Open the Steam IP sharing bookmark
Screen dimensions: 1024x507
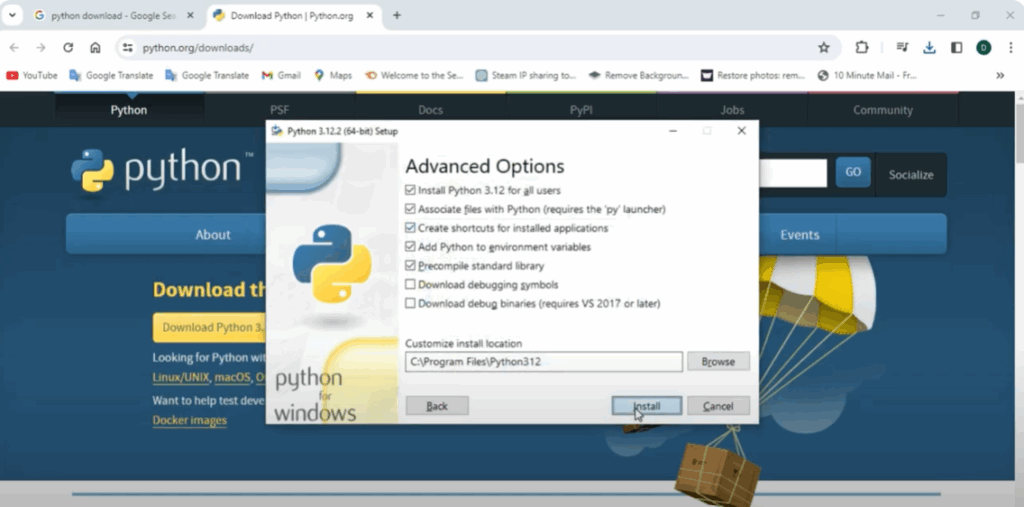pos(526,76)
